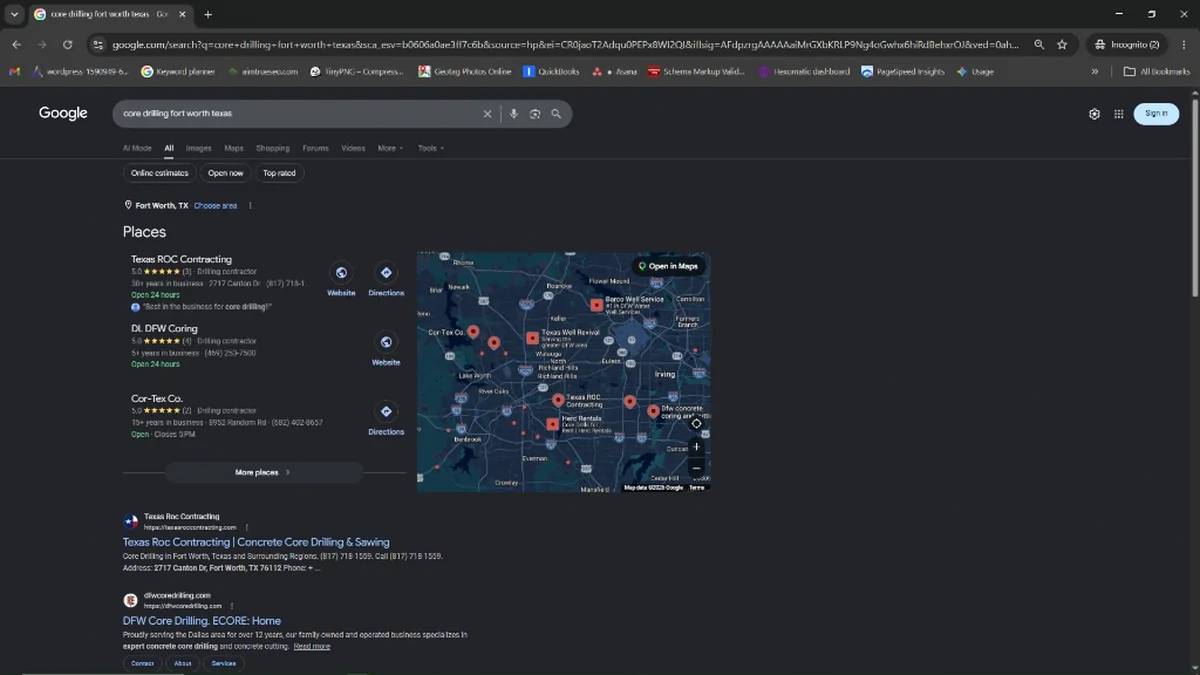Expand the hidden bookmarks overflow chevron
The width and height of the screenshot is (1200, 675).
[1095, 71]
